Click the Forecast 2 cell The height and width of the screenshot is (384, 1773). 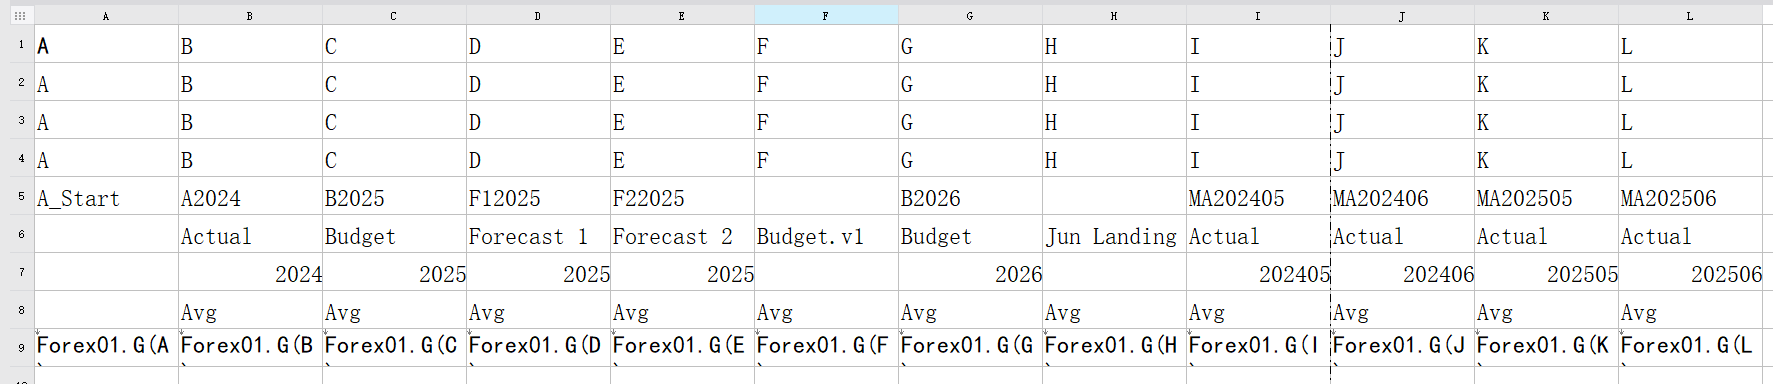682,235
